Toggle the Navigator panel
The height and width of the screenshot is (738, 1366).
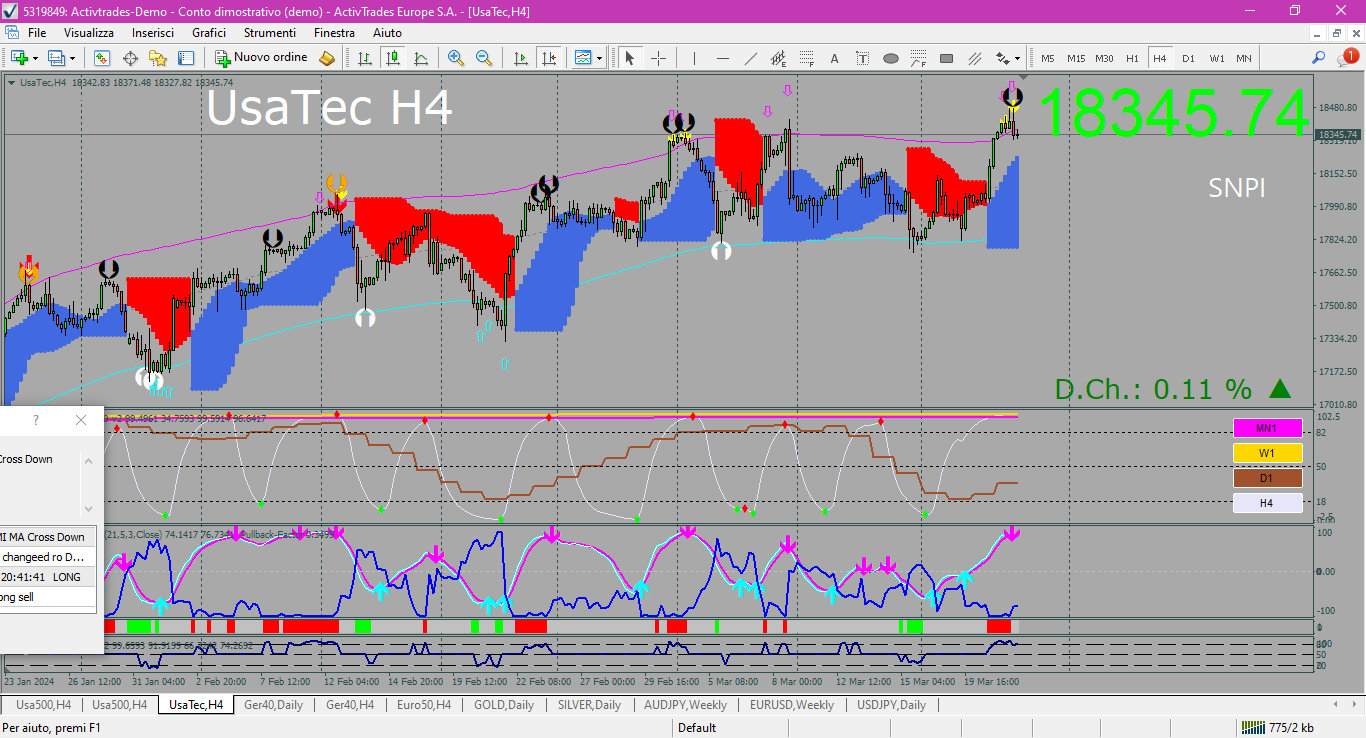pyautogui.click(x=158, y=58)
